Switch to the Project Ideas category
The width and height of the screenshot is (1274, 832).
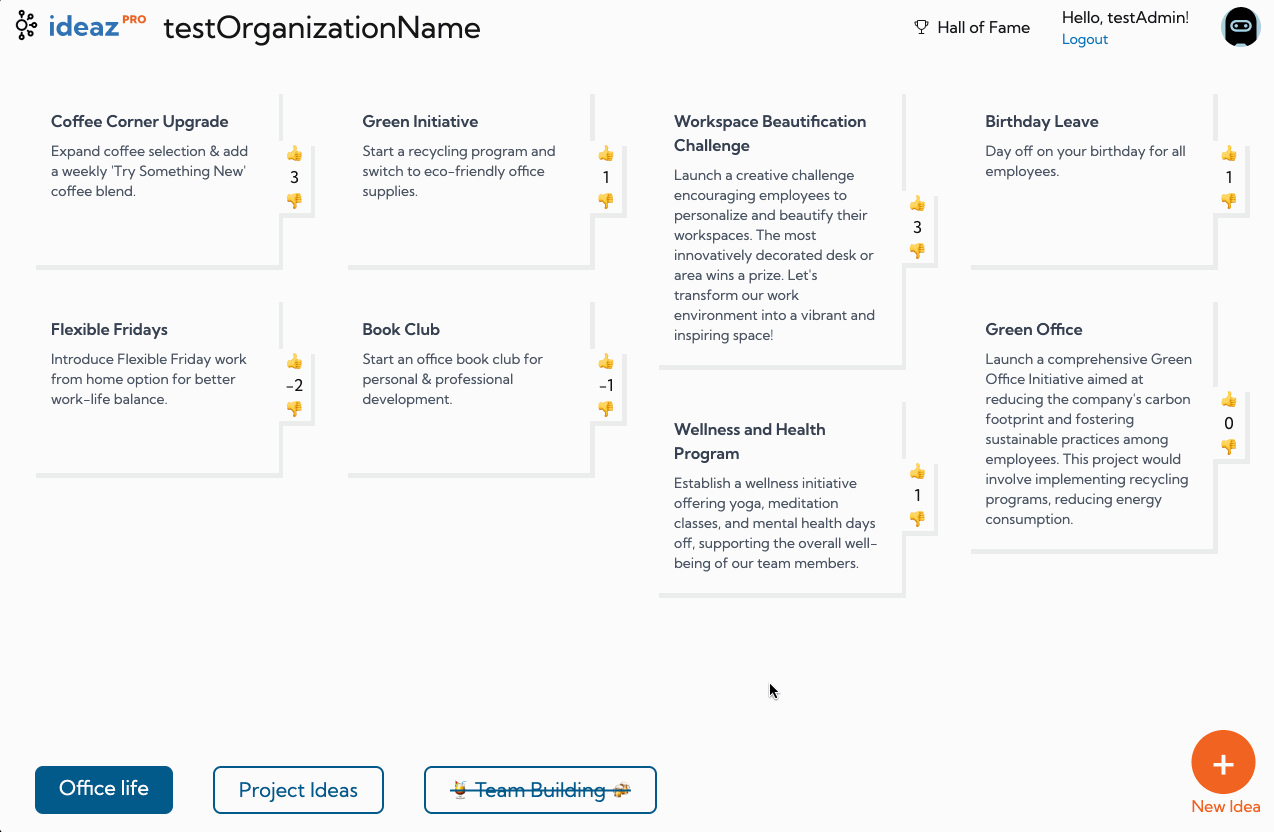[x=298, y=790]
